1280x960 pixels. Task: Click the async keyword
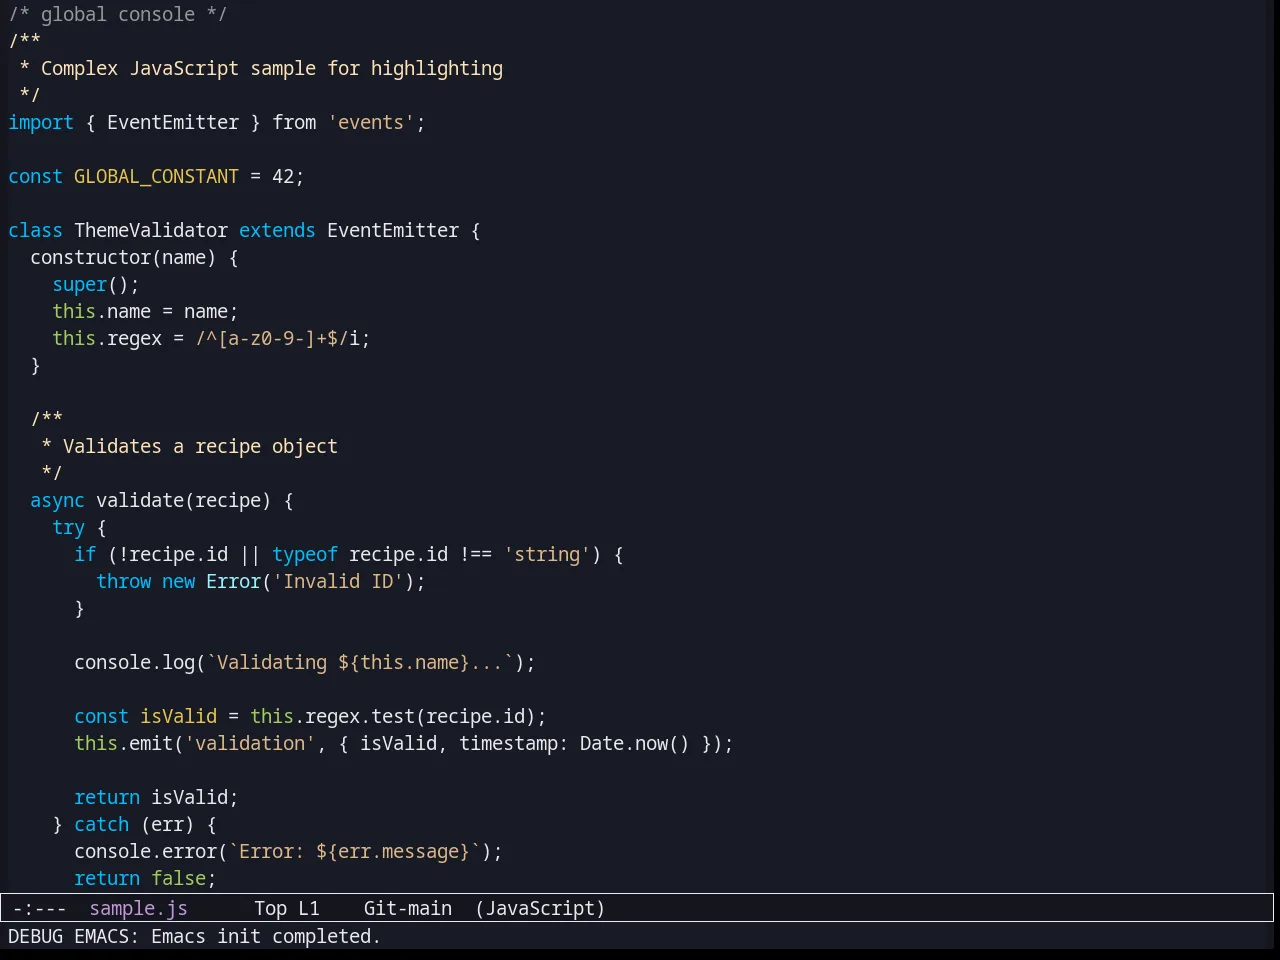click(57, 500)
